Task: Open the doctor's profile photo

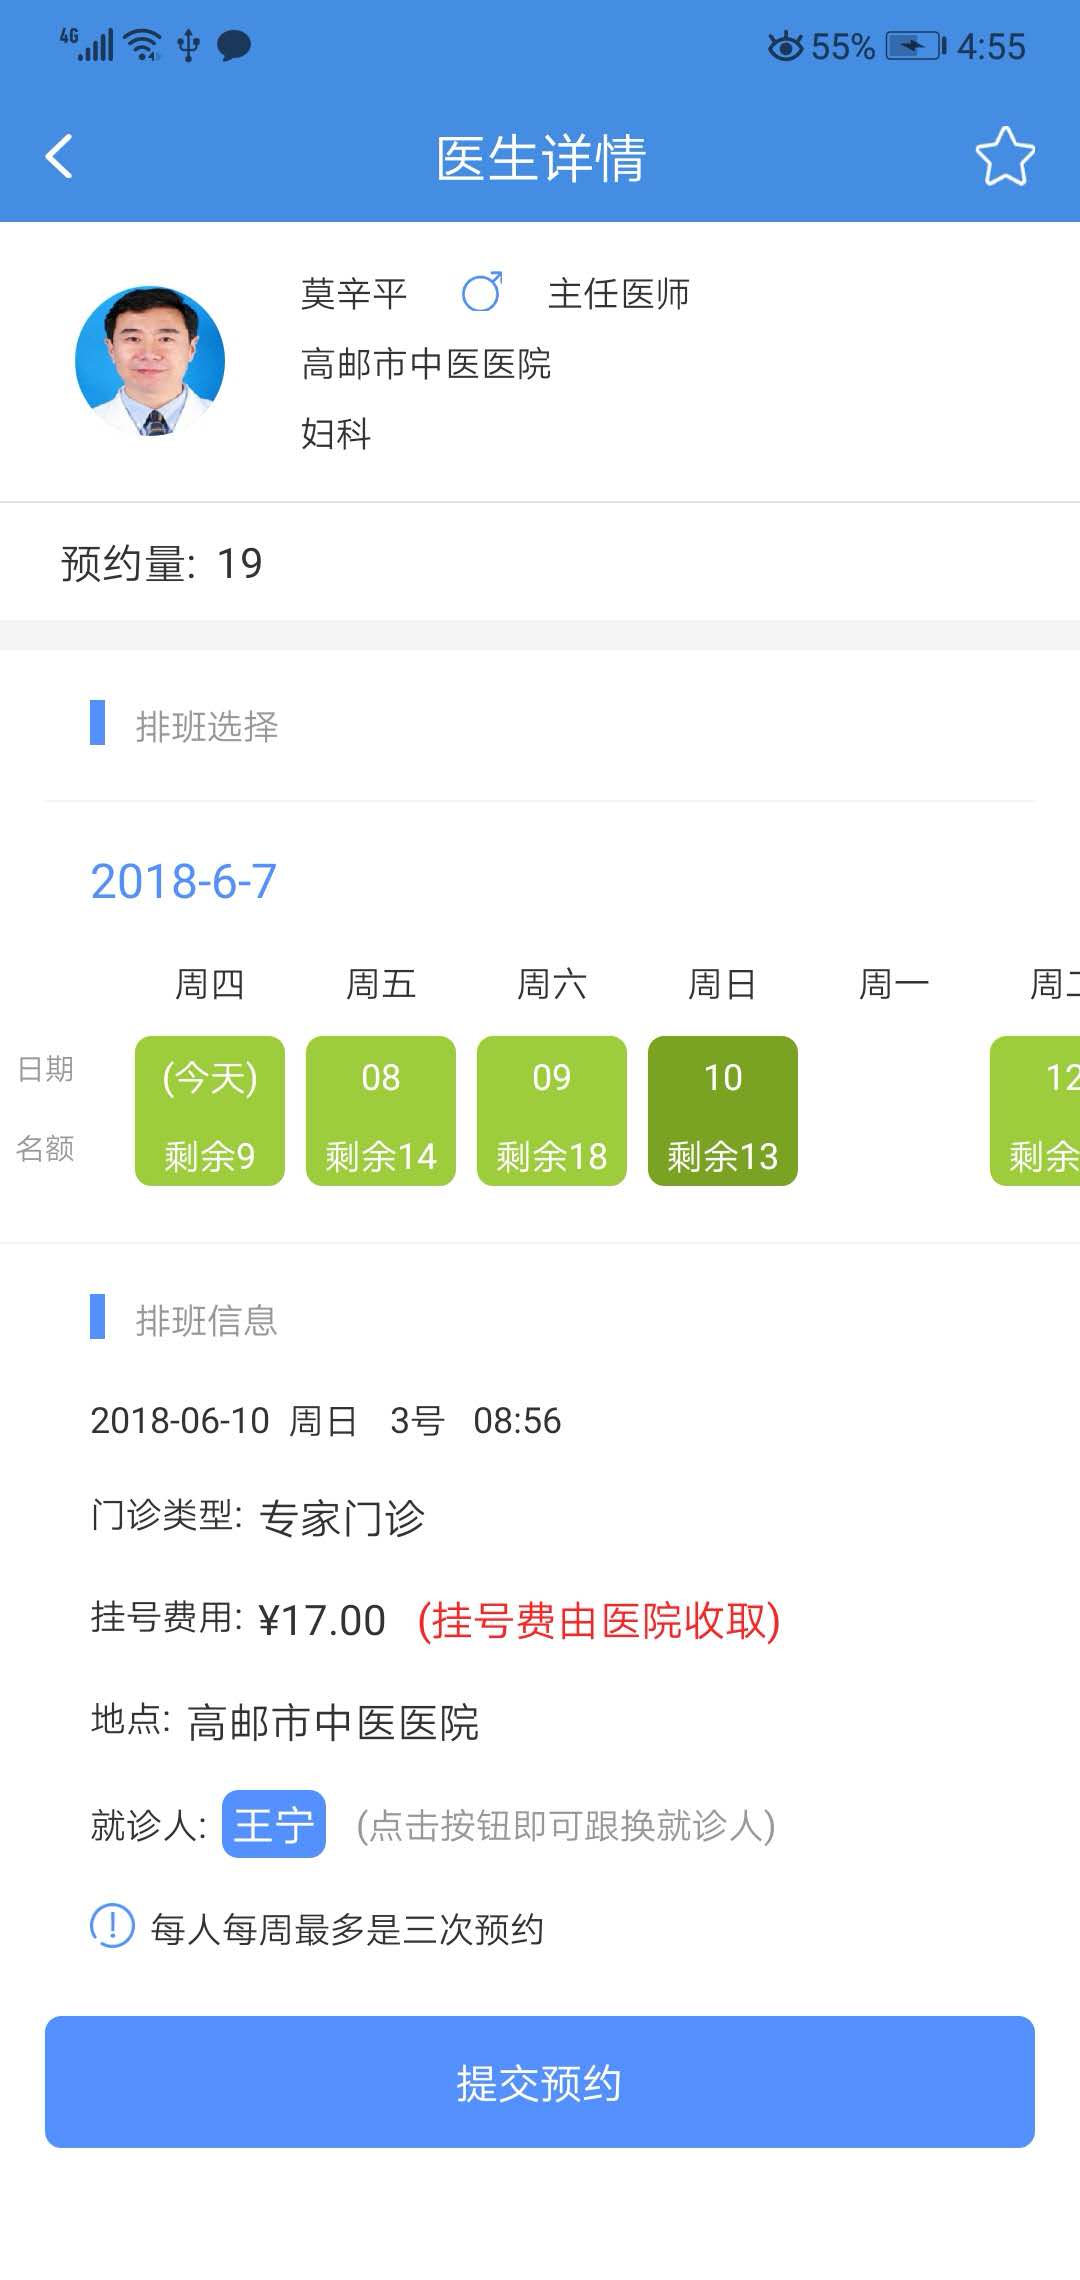Action: (x=150, y=361)
